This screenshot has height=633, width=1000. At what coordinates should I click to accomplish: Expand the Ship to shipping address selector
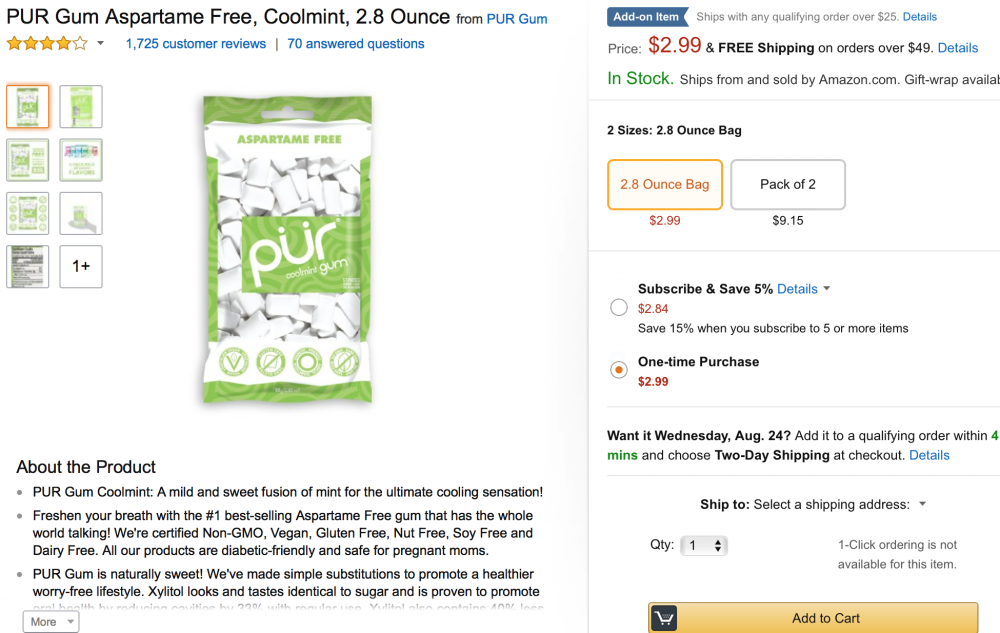click(922, 504)
